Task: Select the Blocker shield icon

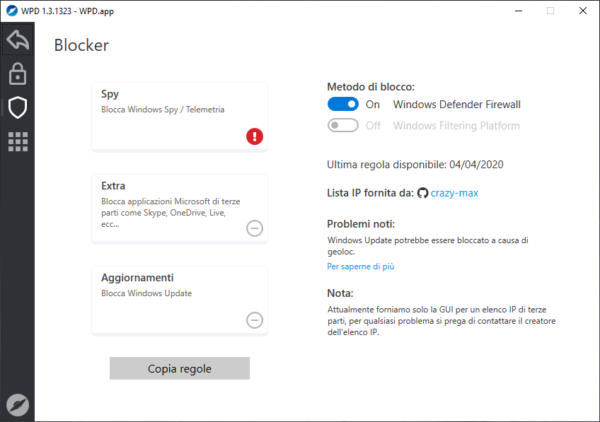Action: pyautogui.click(x=18, y=108)
